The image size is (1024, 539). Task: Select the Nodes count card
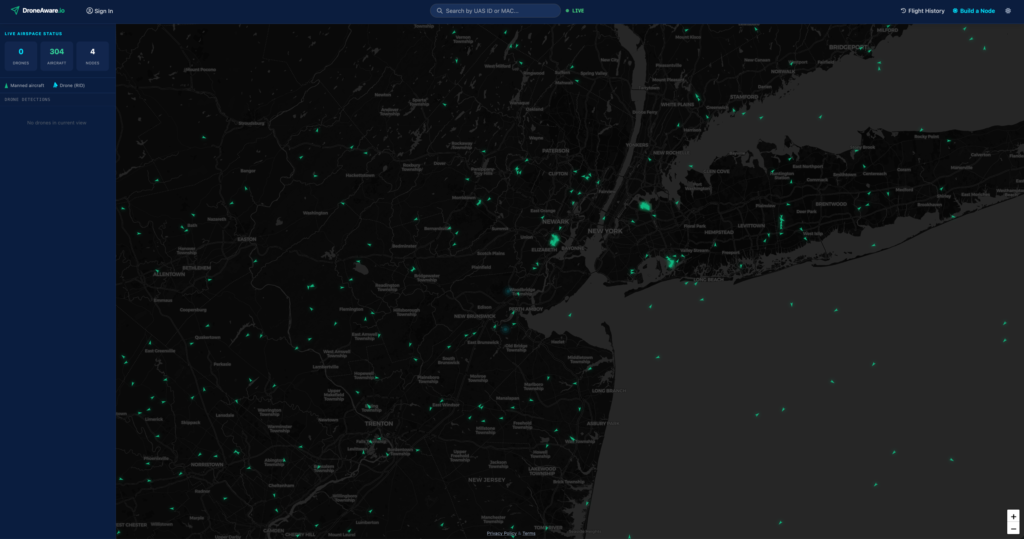(93, 55)
